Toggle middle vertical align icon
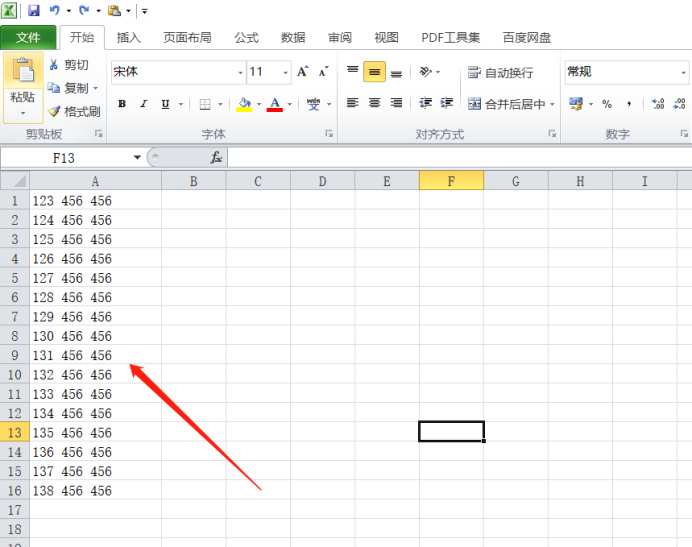 (x=374, y=72)
